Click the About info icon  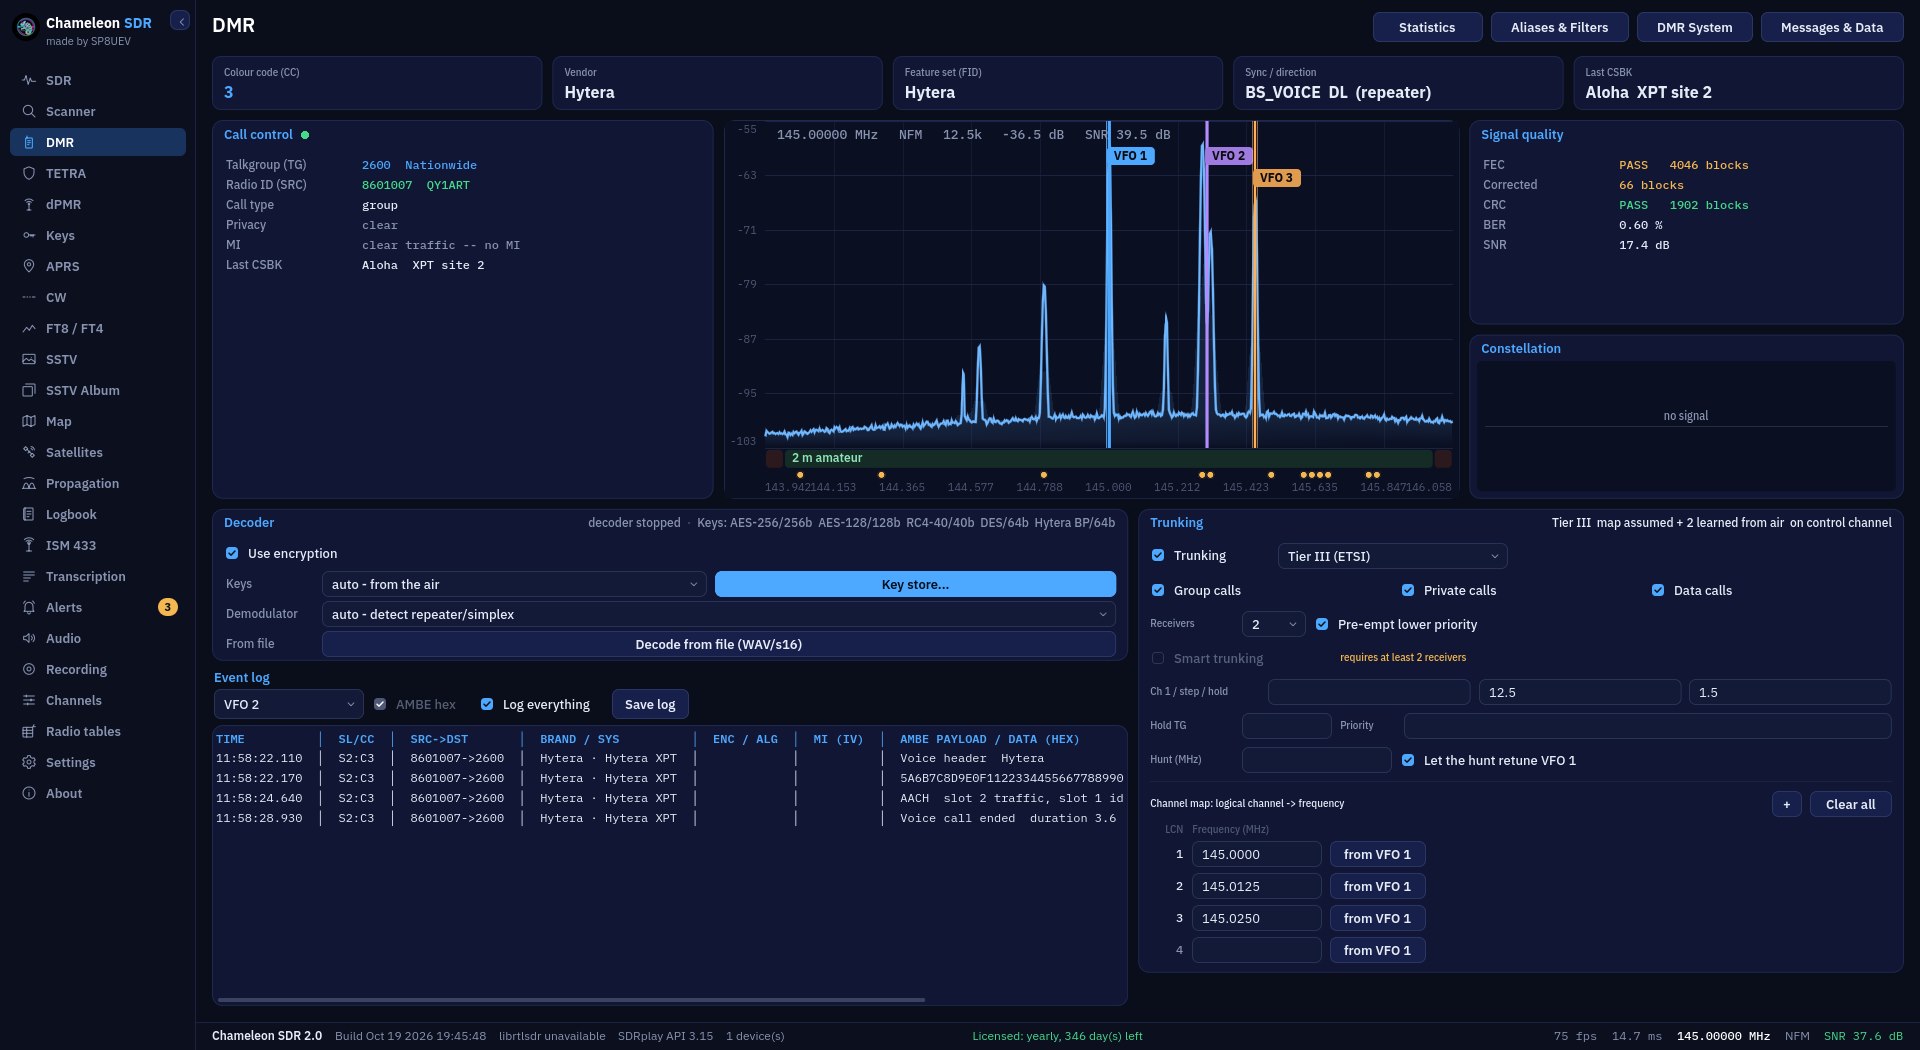(x=29, y=793)
